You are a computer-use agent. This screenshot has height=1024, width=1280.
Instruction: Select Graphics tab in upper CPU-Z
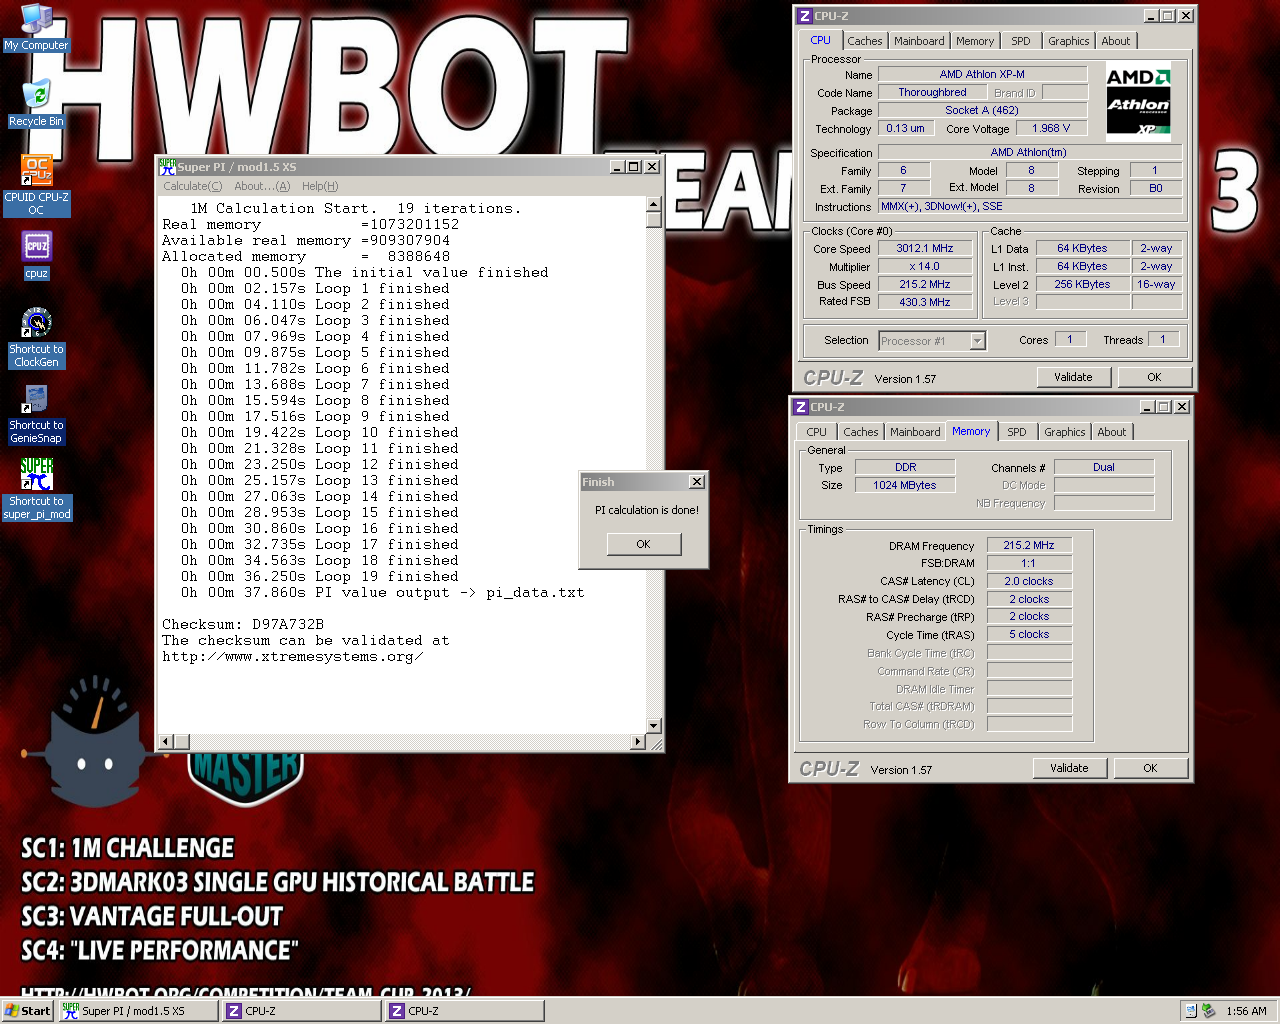pyautogui.click(x=1068, y=41)
